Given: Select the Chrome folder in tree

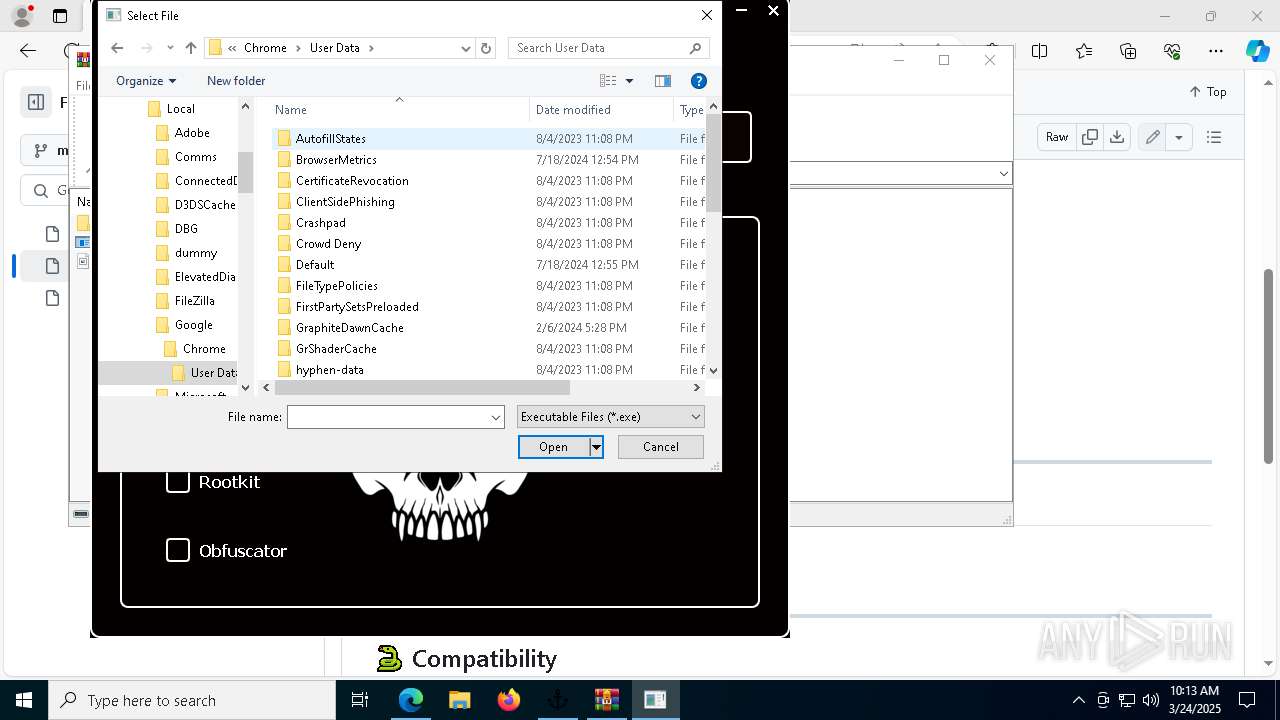Looking at the screenshot, I should click(204, 349).
